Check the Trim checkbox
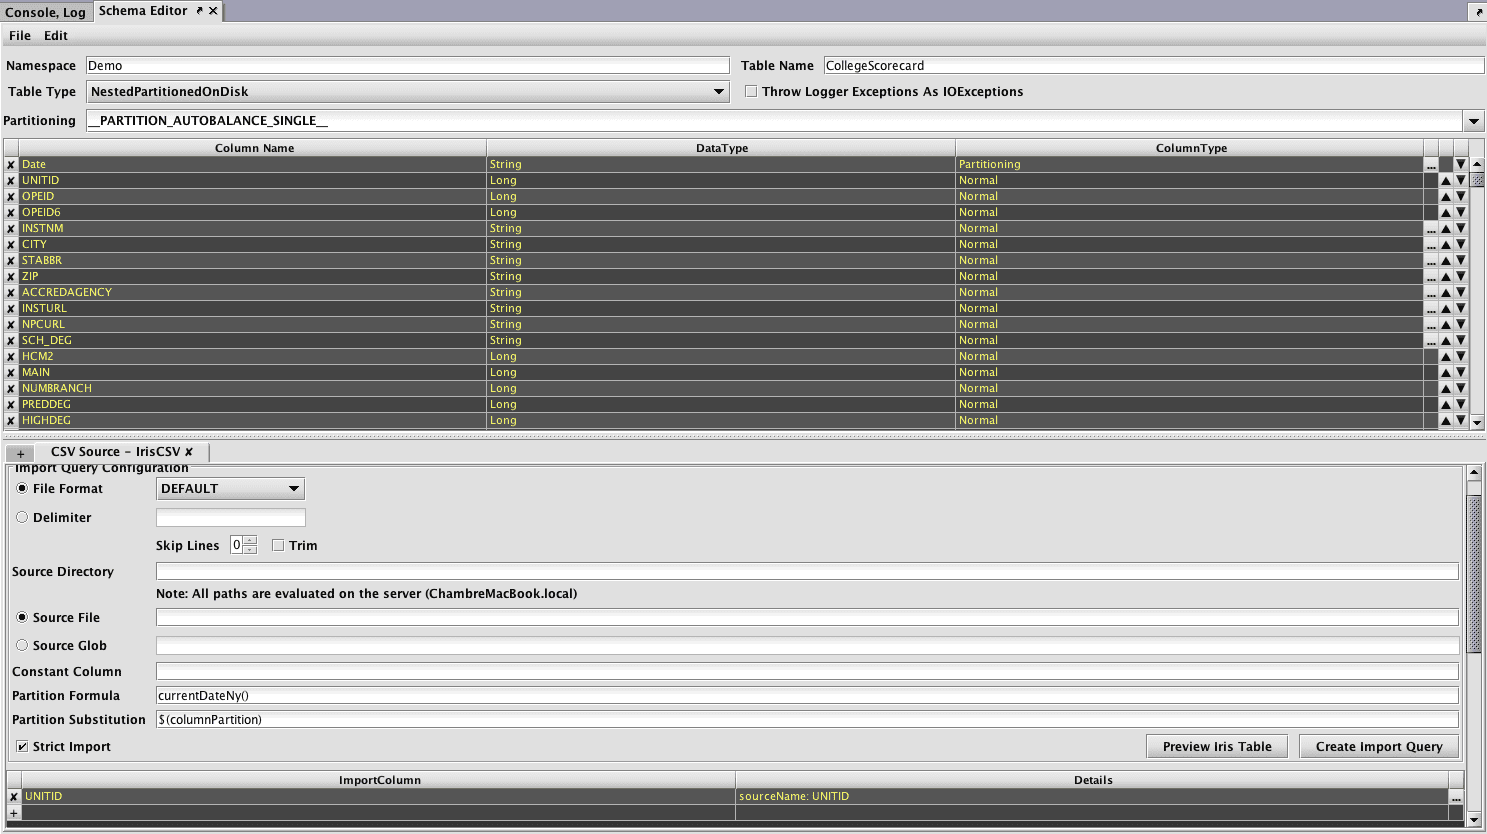 tap(278, 546)
